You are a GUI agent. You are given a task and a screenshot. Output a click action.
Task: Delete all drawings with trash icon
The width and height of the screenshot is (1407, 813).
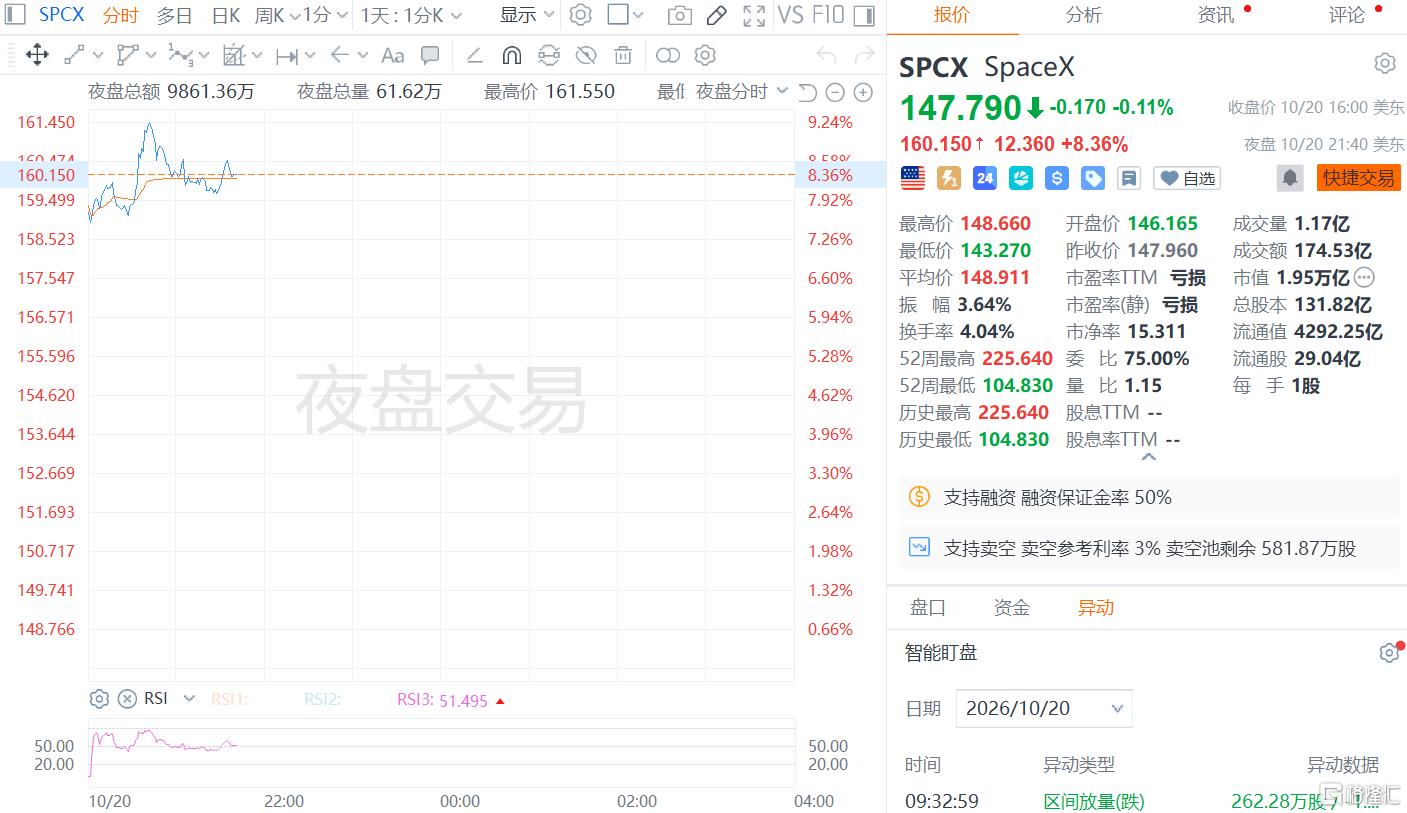coord(623,55)
